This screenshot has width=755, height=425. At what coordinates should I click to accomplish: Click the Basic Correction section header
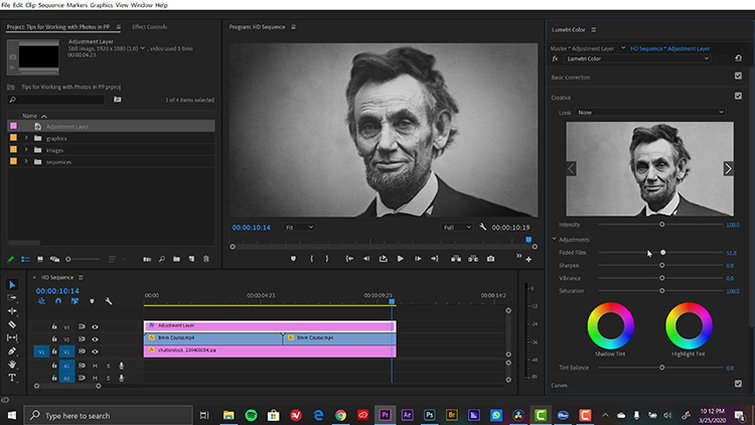coord(572,78)
